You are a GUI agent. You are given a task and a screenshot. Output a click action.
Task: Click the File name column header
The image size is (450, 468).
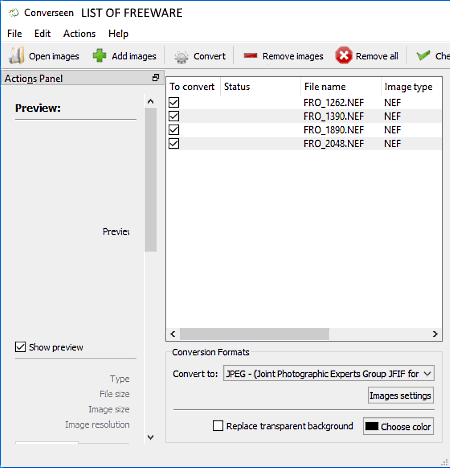(x=341, y=87)
